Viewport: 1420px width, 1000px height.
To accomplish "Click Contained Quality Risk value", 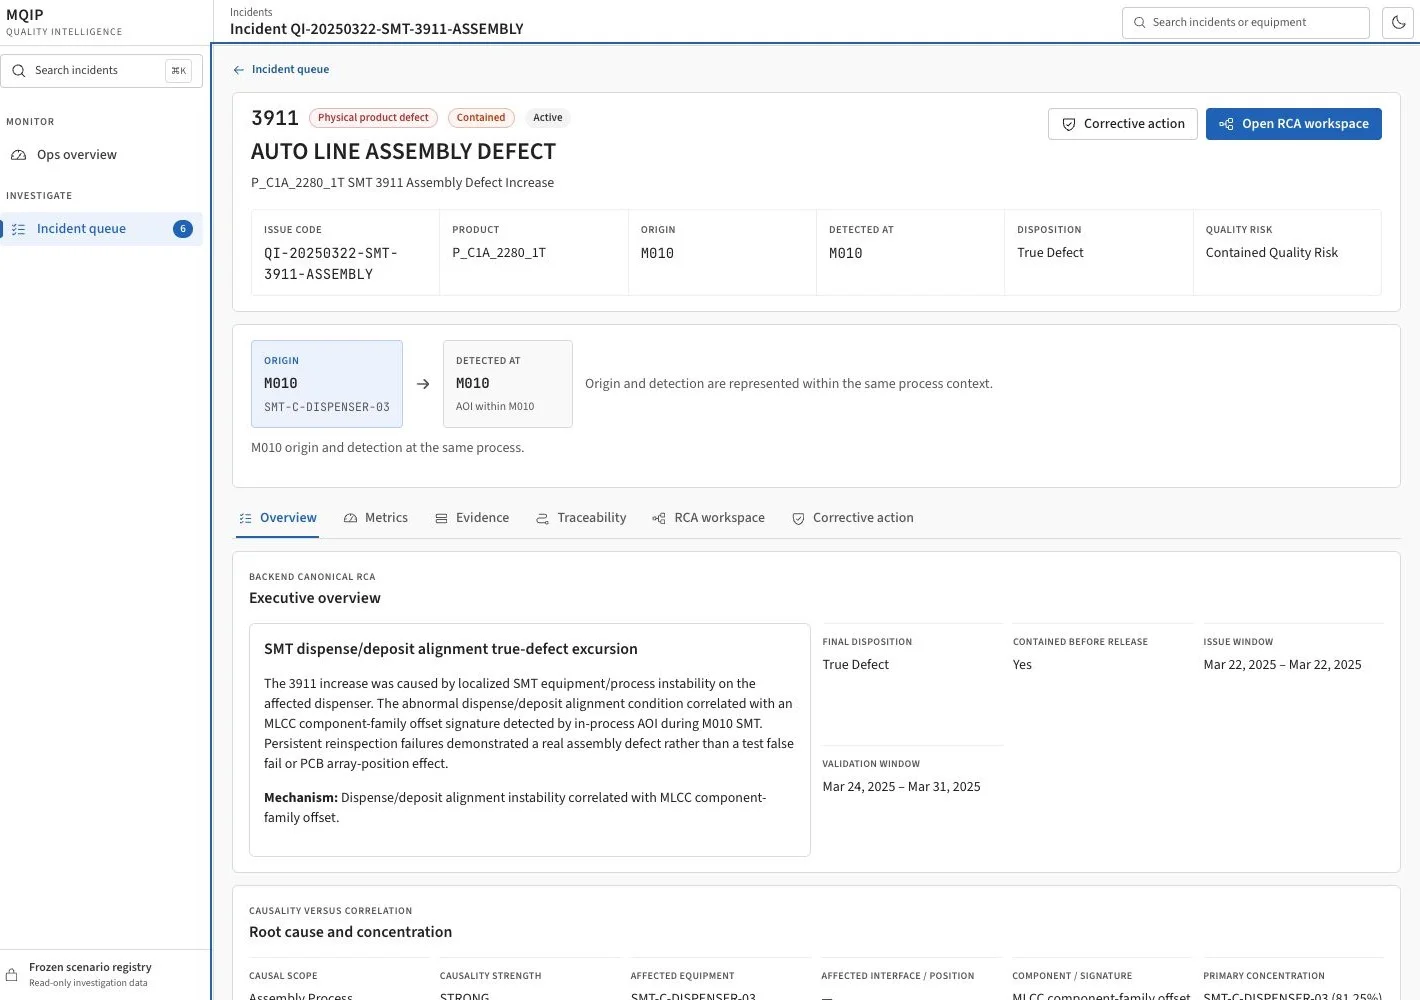I will [1271, 253].
